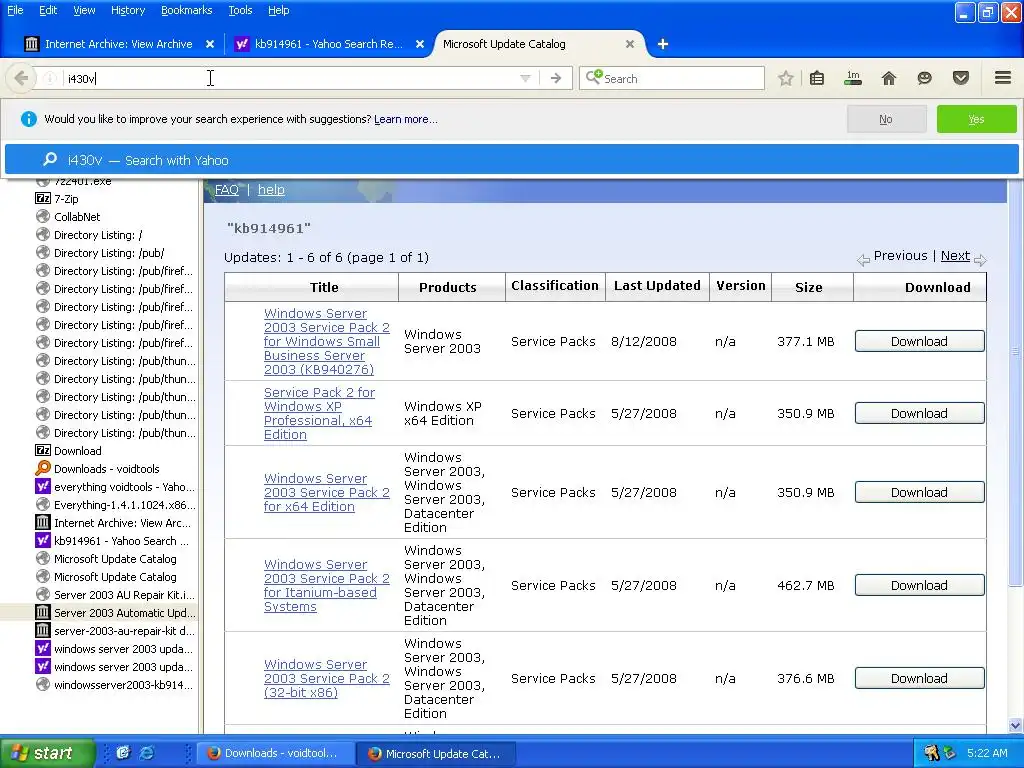
Task: Open 'Everything-1.4.1.1024.x86...' history entry
Action: [125, 505]
